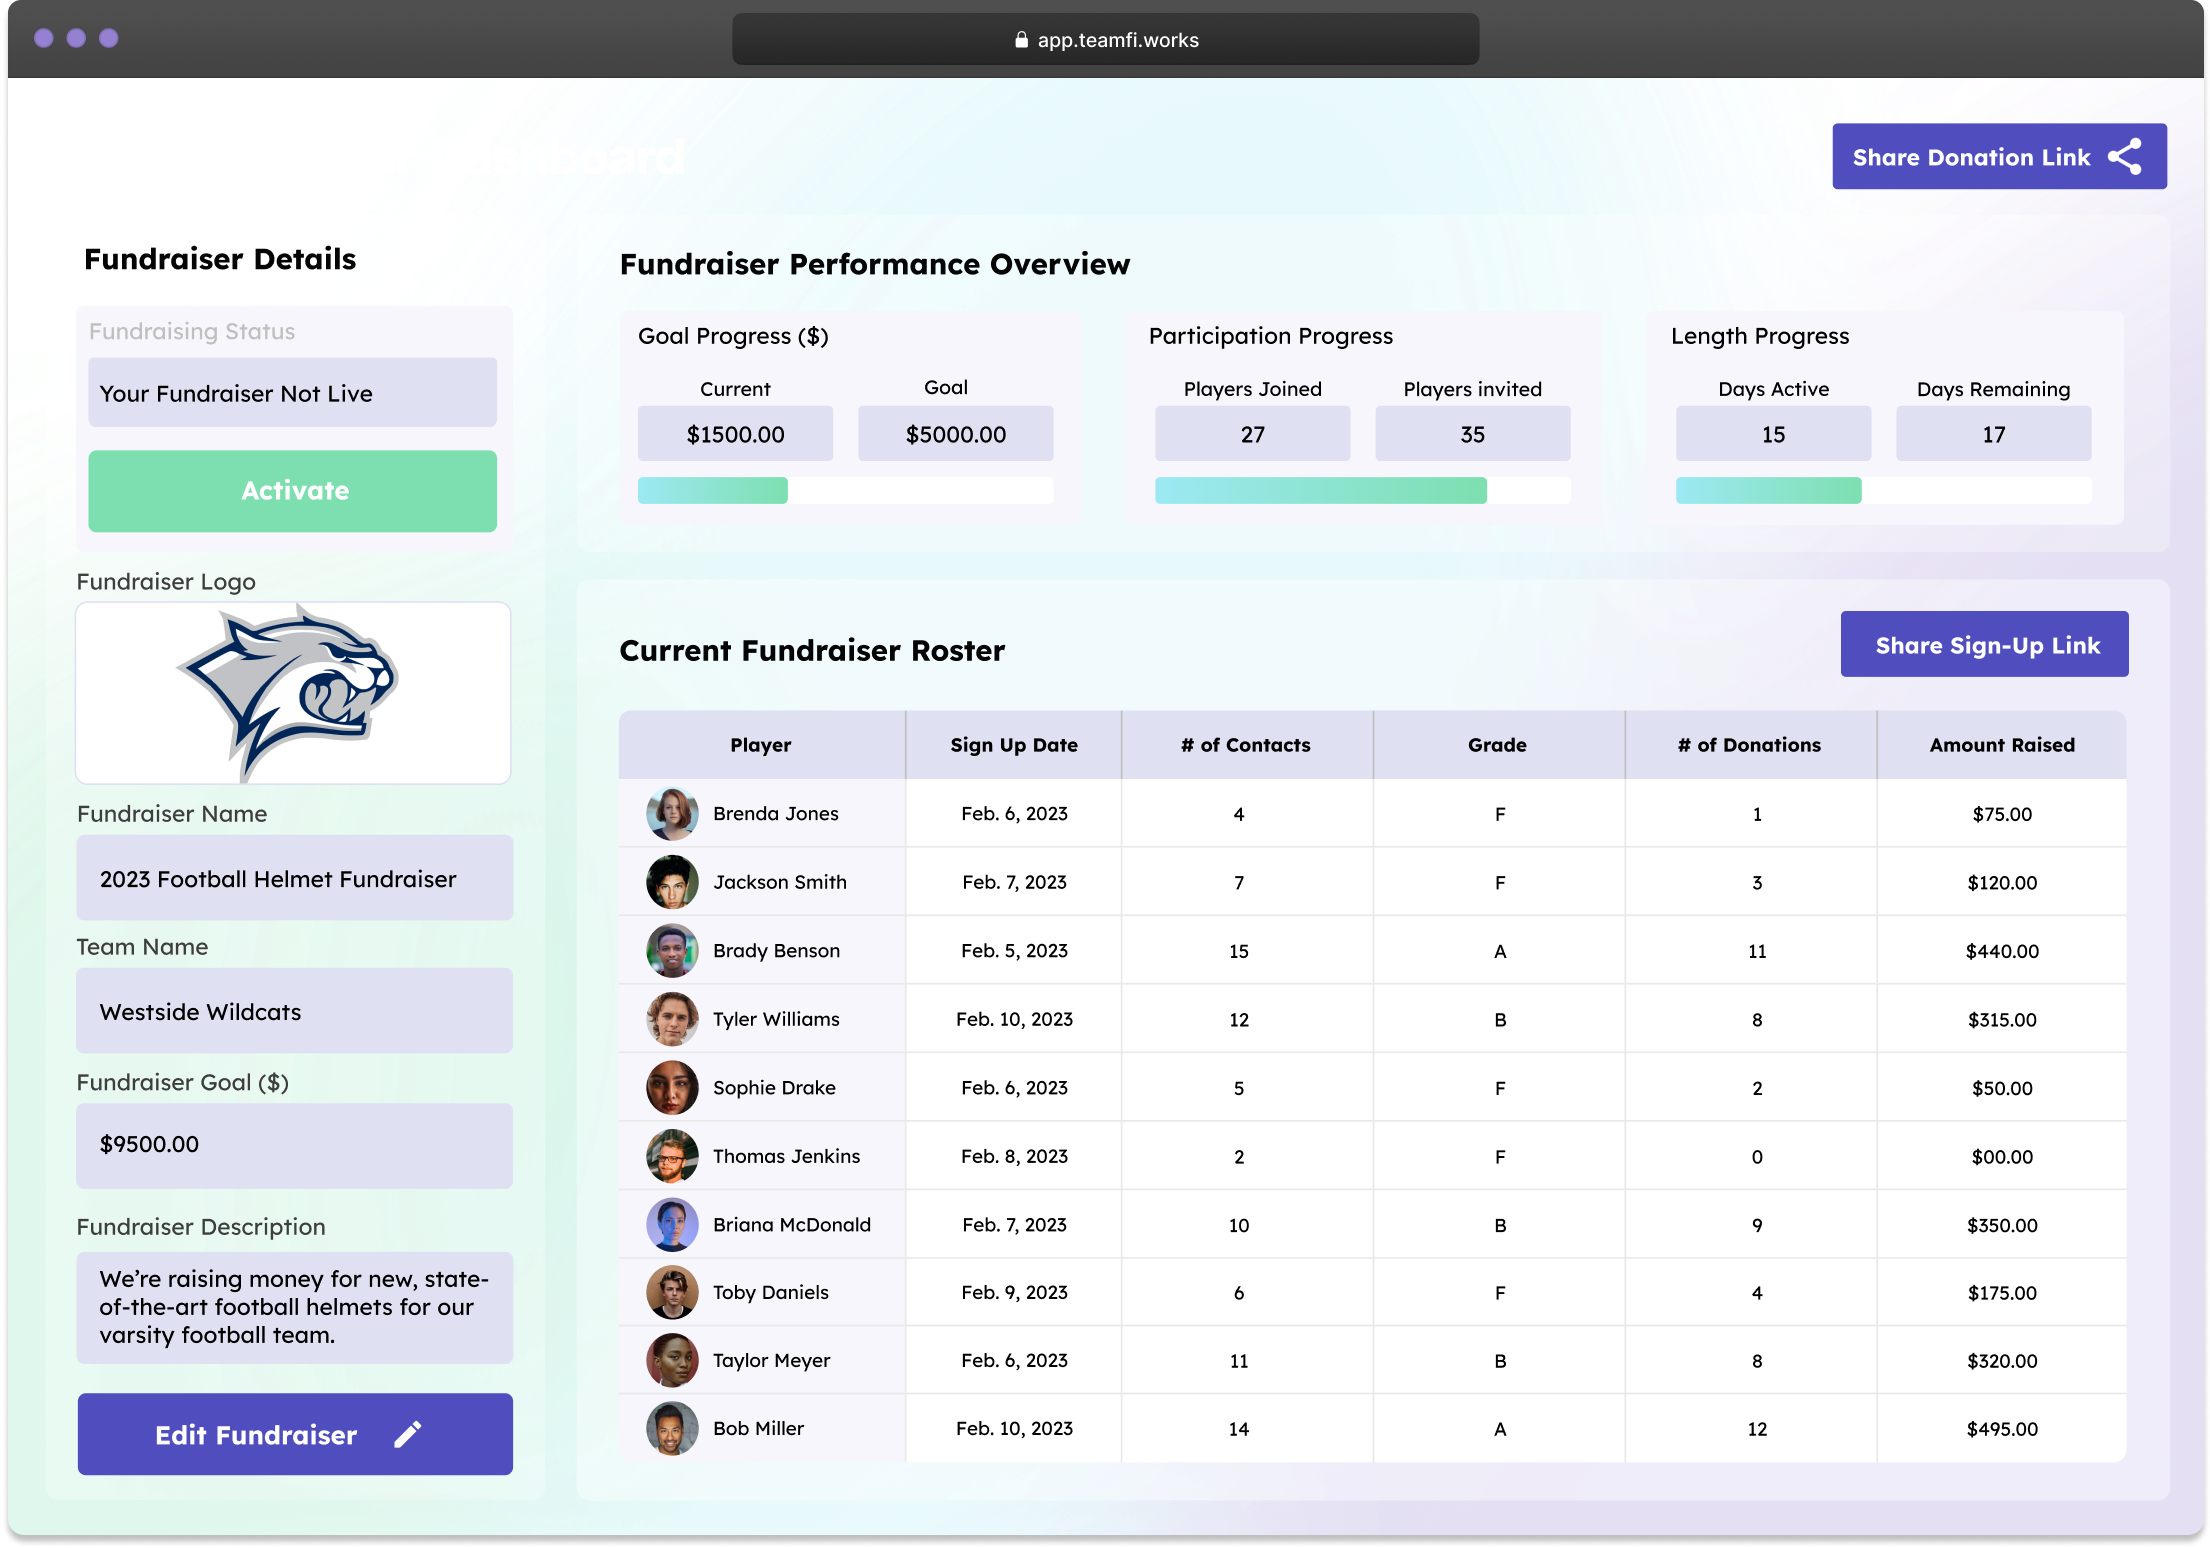Screen dimensions: 2210x1548
Task: Click Bob Miller's profile avatar
Action: pyautogui.click(x=673, y=1428)
